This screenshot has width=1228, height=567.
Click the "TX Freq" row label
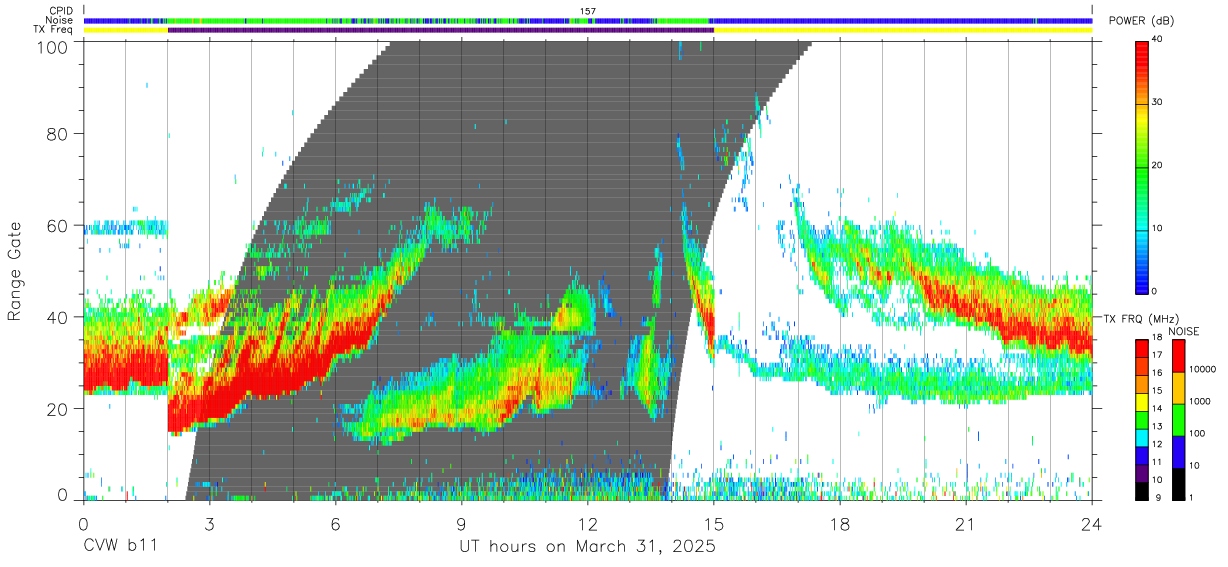(x=55, y=30)
